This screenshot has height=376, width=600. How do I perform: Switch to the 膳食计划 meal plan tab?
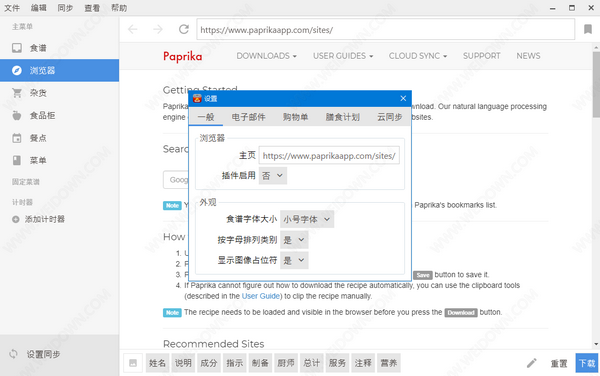click(342, 117)
